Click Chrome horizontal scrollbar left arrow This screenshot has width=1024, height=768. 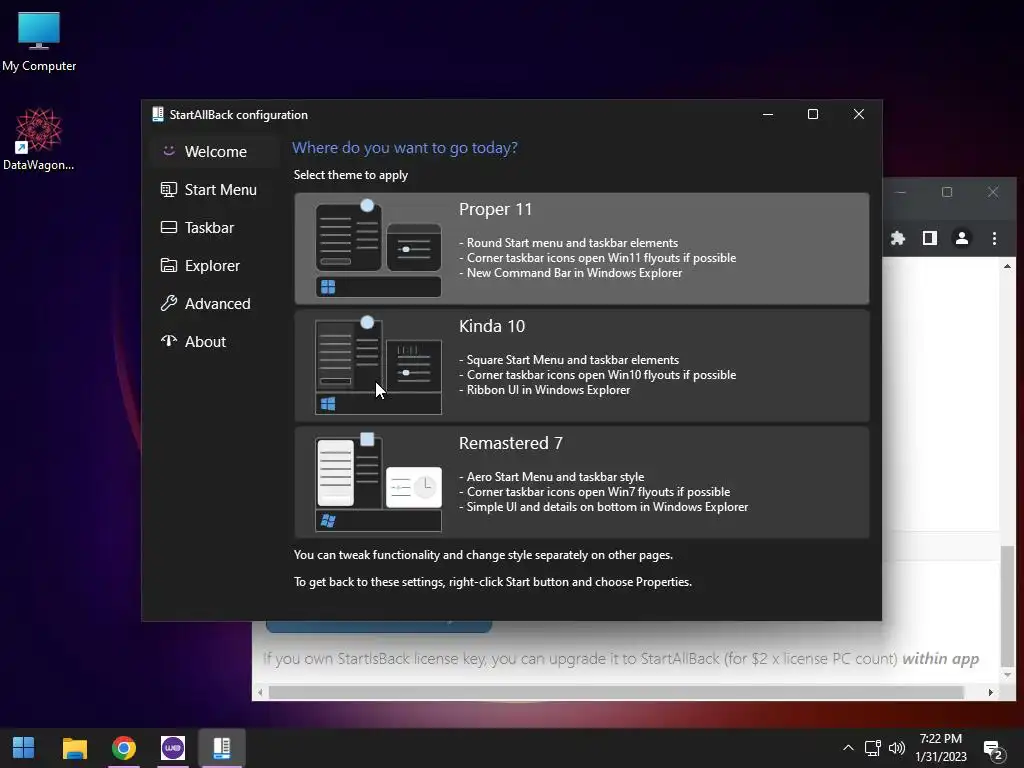261,692
